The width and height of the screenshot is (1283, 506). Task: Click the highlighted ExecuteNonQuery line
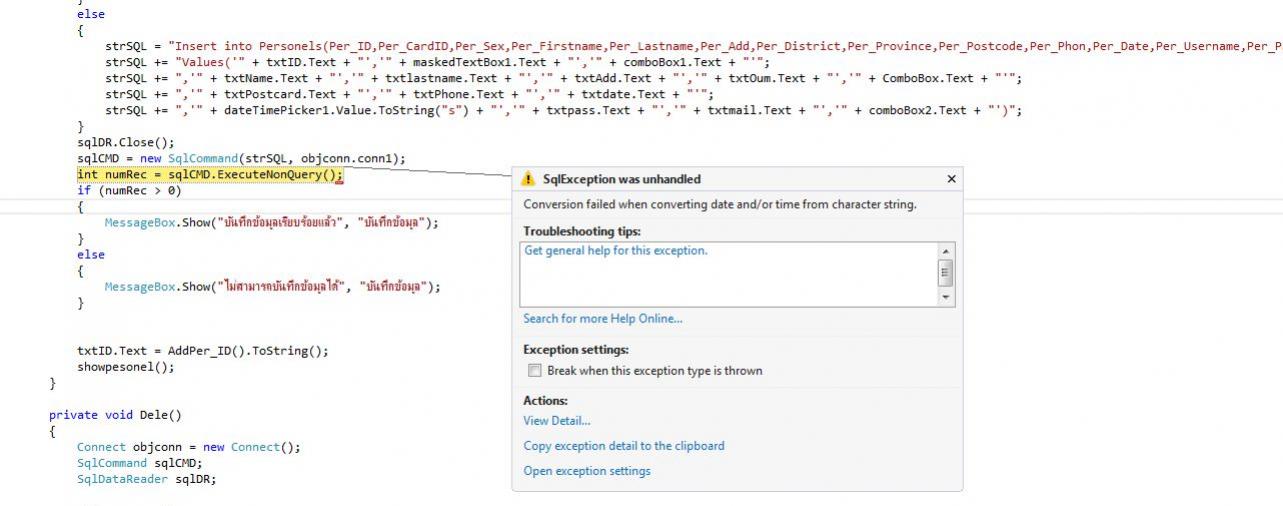click(210, 175)
